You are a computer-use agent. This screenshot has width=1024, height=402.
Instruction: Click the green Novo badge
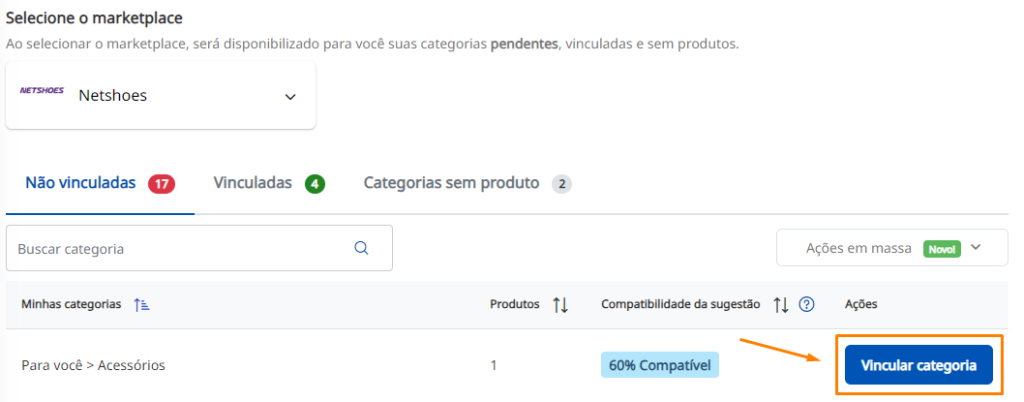coord(942,249)
